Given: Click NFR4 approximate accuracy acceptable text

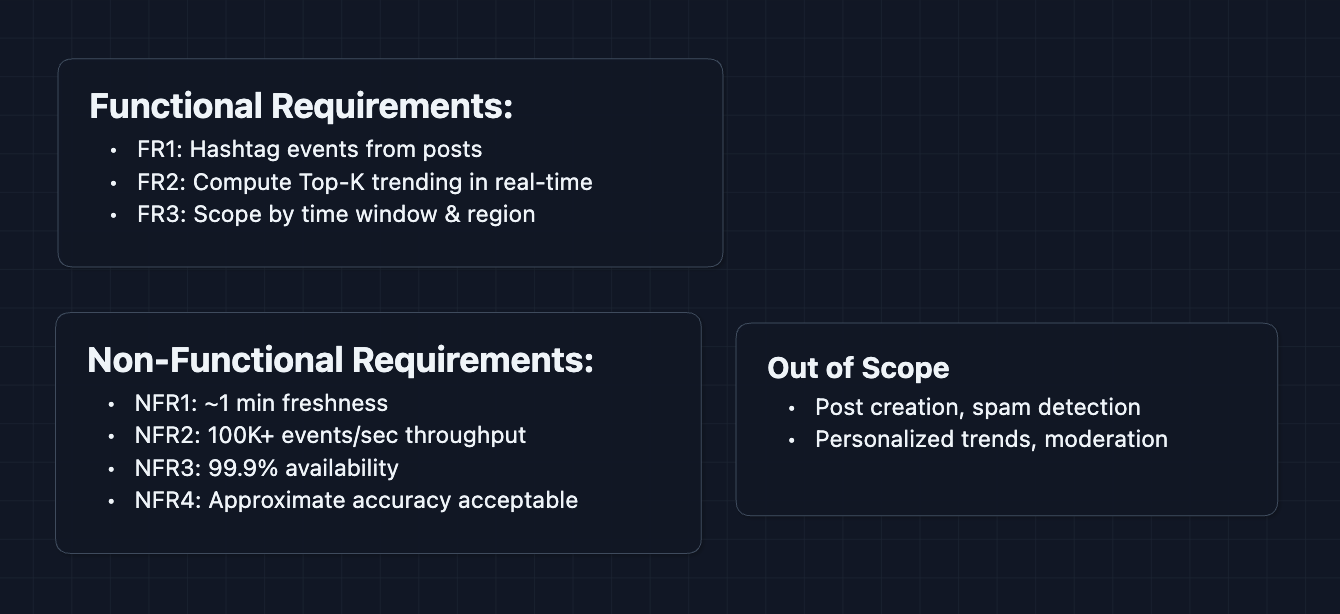Looking at the screenshot, I should pyautogui.click(x=356, y=500).
